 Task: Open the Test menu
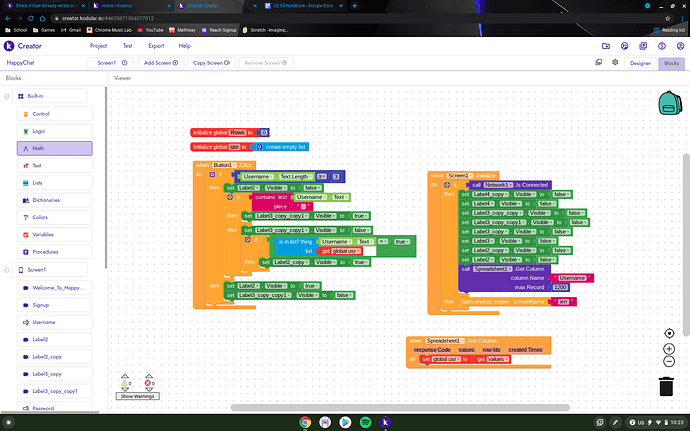128,46
